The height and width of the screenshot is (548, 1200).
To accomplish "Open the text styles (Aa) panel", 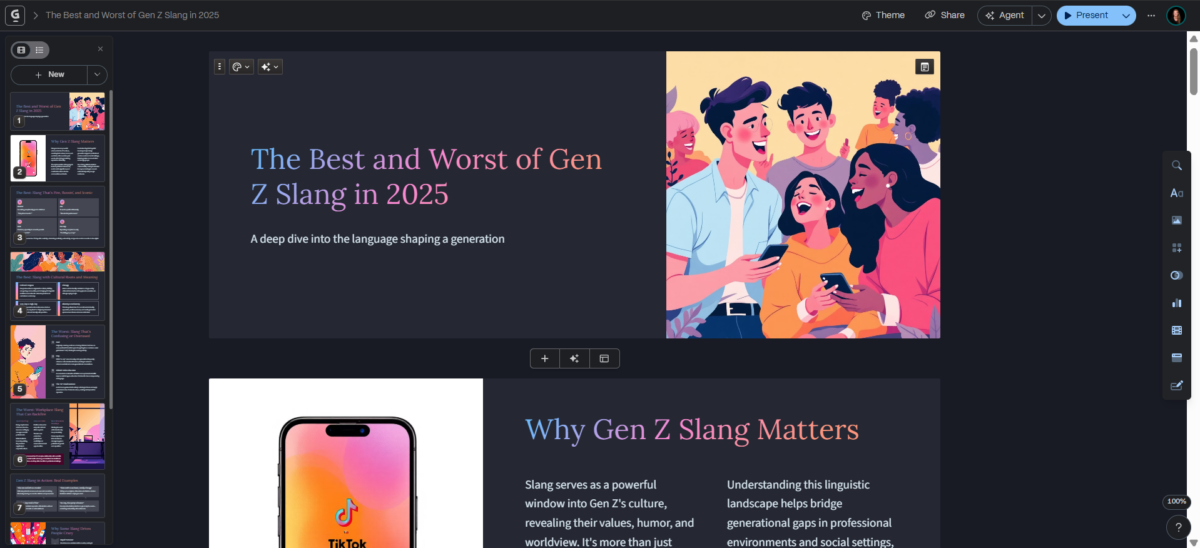I will pyautogui.click(x=1176, y=193).
